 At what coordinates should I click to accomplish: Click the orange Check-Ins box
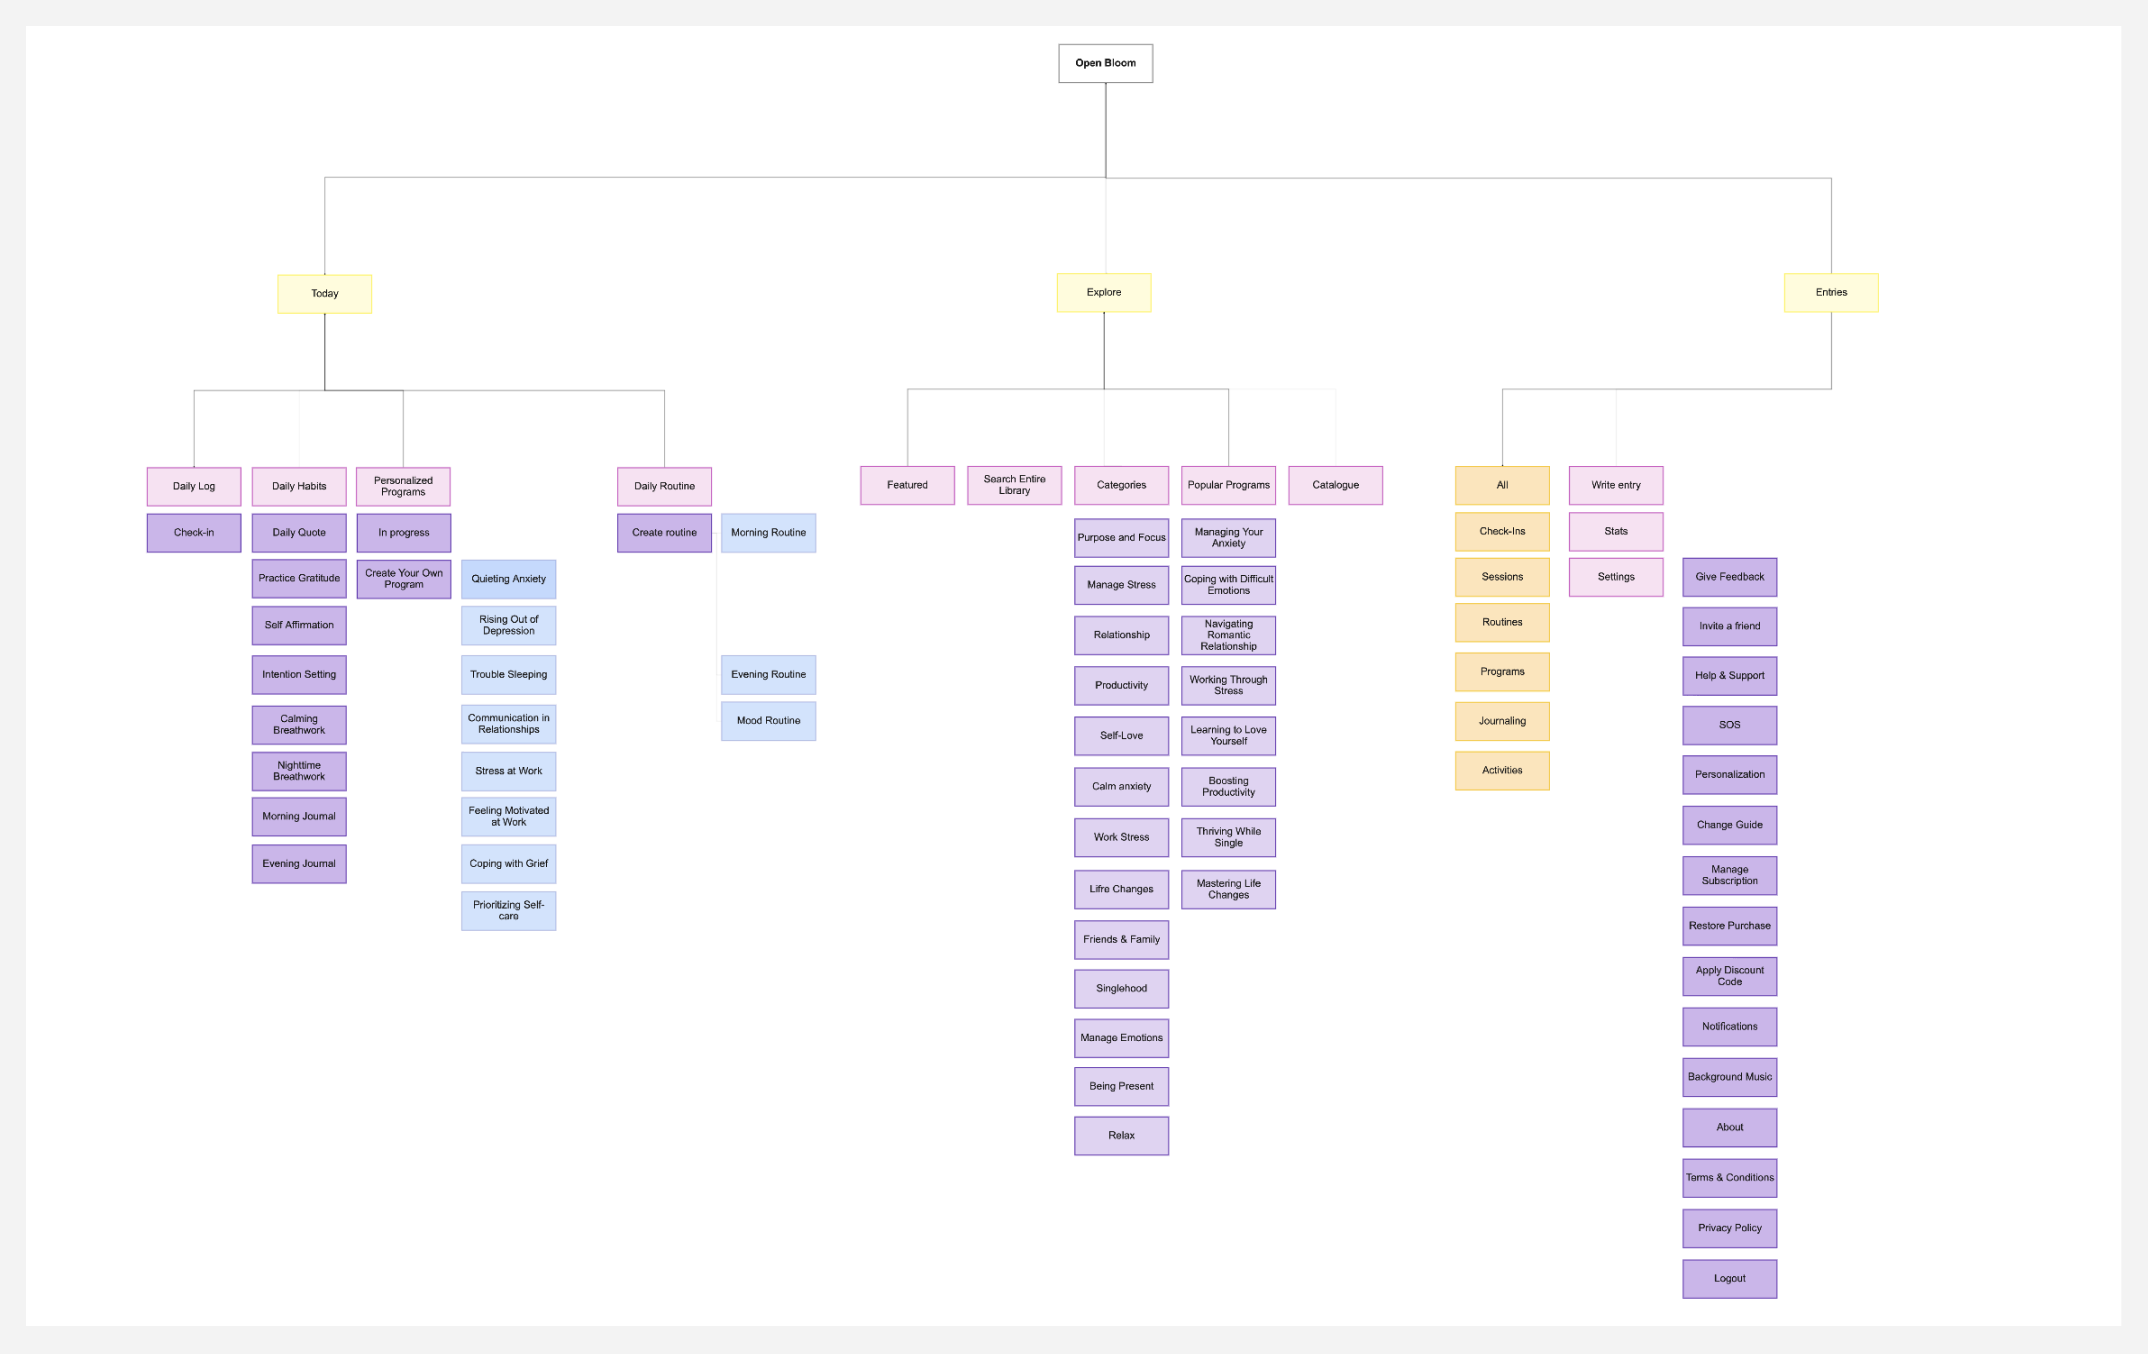click(1501, 532)
